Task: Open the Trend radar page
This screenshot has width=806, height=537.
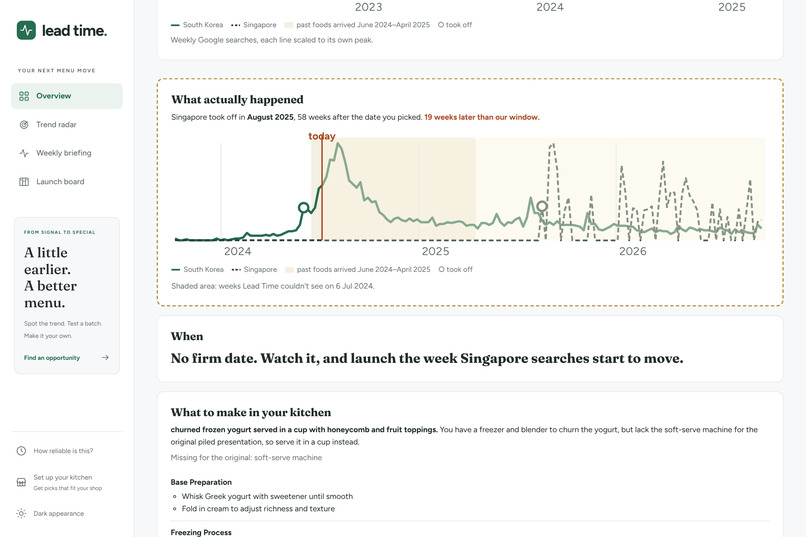Action: point(67,124)
